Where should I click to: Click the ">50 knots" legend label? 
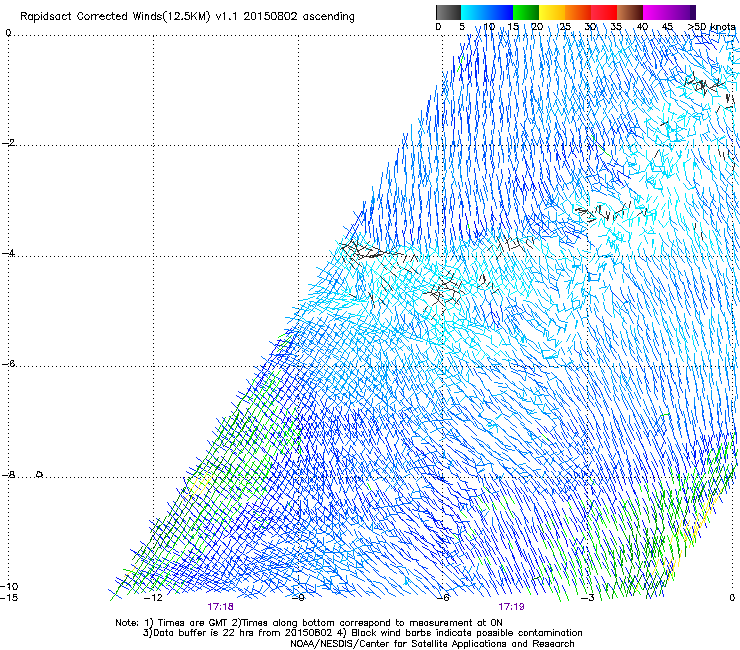click(x=712, y=27)
